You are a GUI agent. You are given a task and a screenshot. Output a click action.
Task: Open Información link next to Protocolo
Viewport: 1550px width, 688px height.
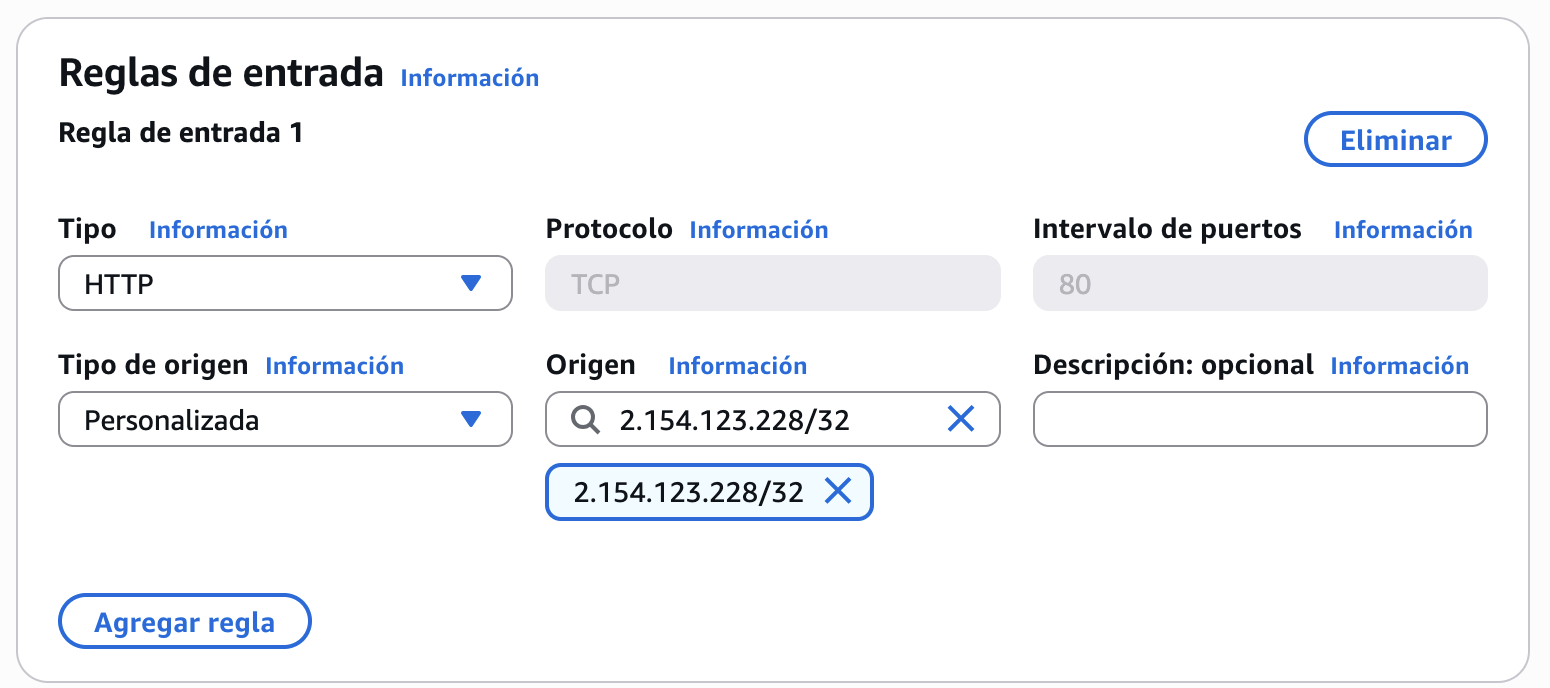click(x=759, y=230)
